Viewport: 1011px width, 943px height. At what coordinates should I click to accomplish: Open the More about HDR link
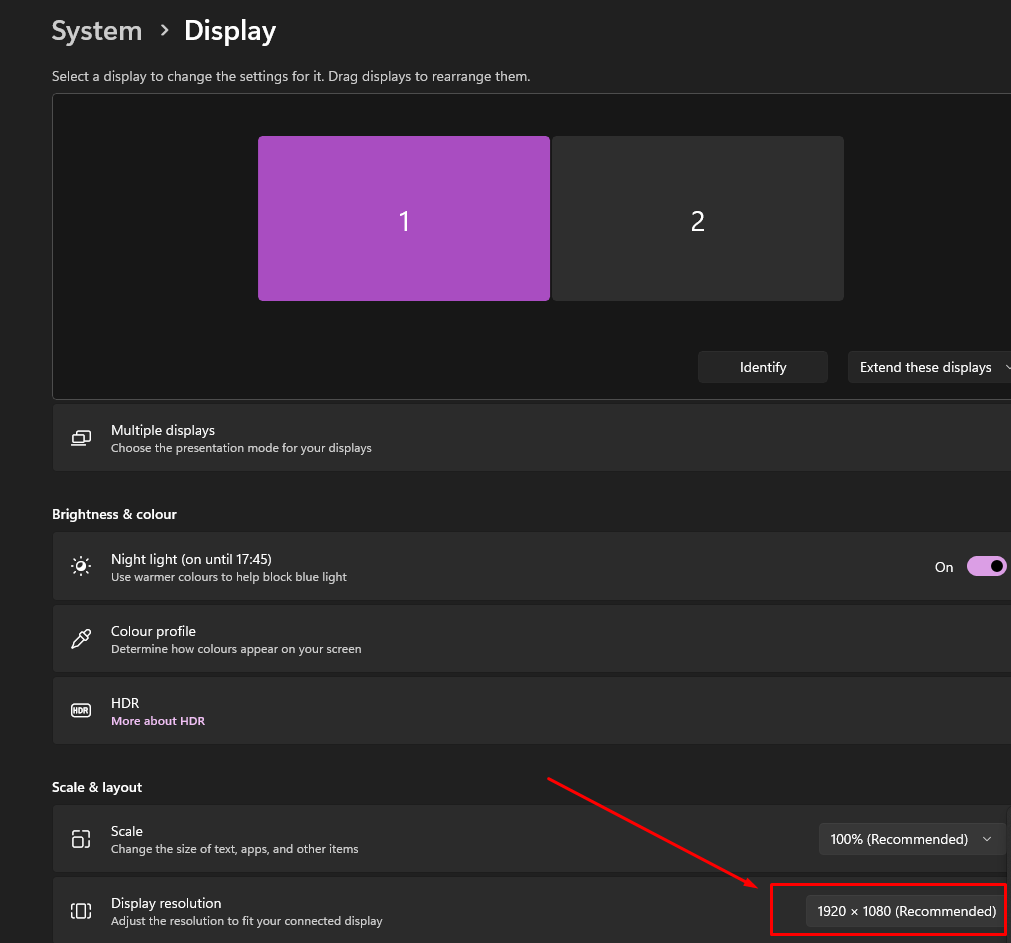(x=158, y=721)
